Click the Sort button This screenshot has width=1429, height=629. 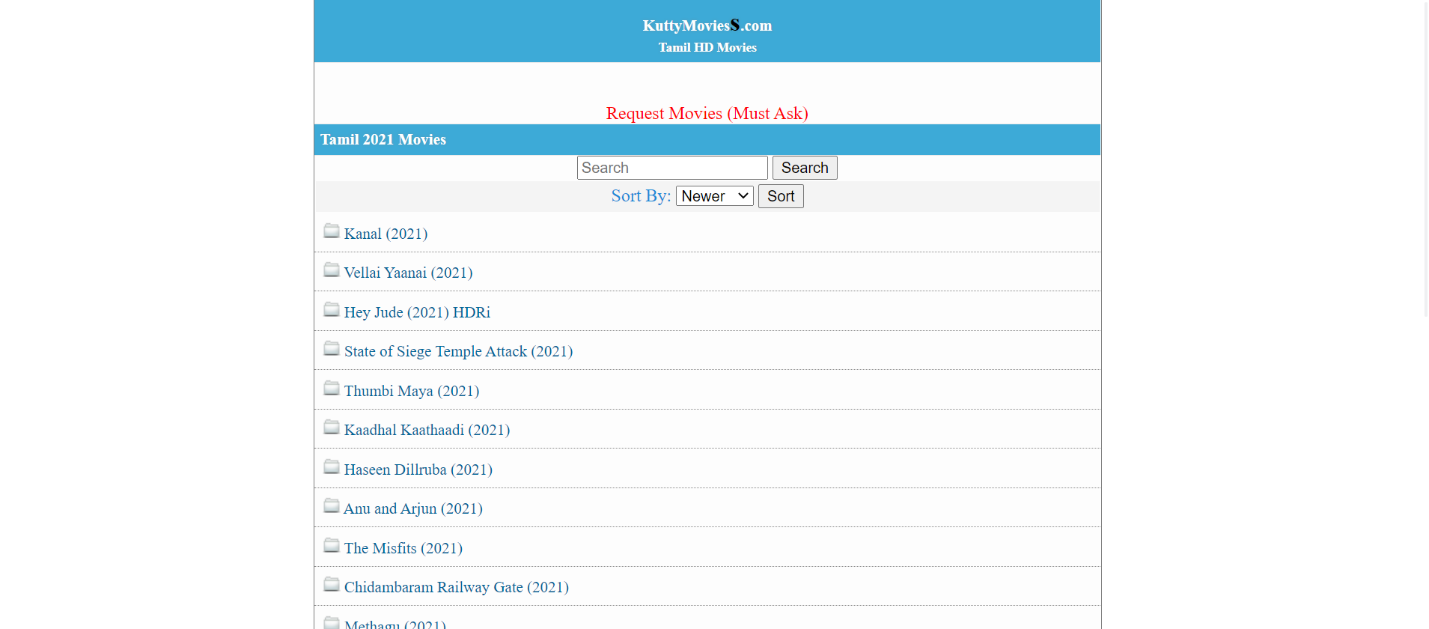tap(781, 196)
